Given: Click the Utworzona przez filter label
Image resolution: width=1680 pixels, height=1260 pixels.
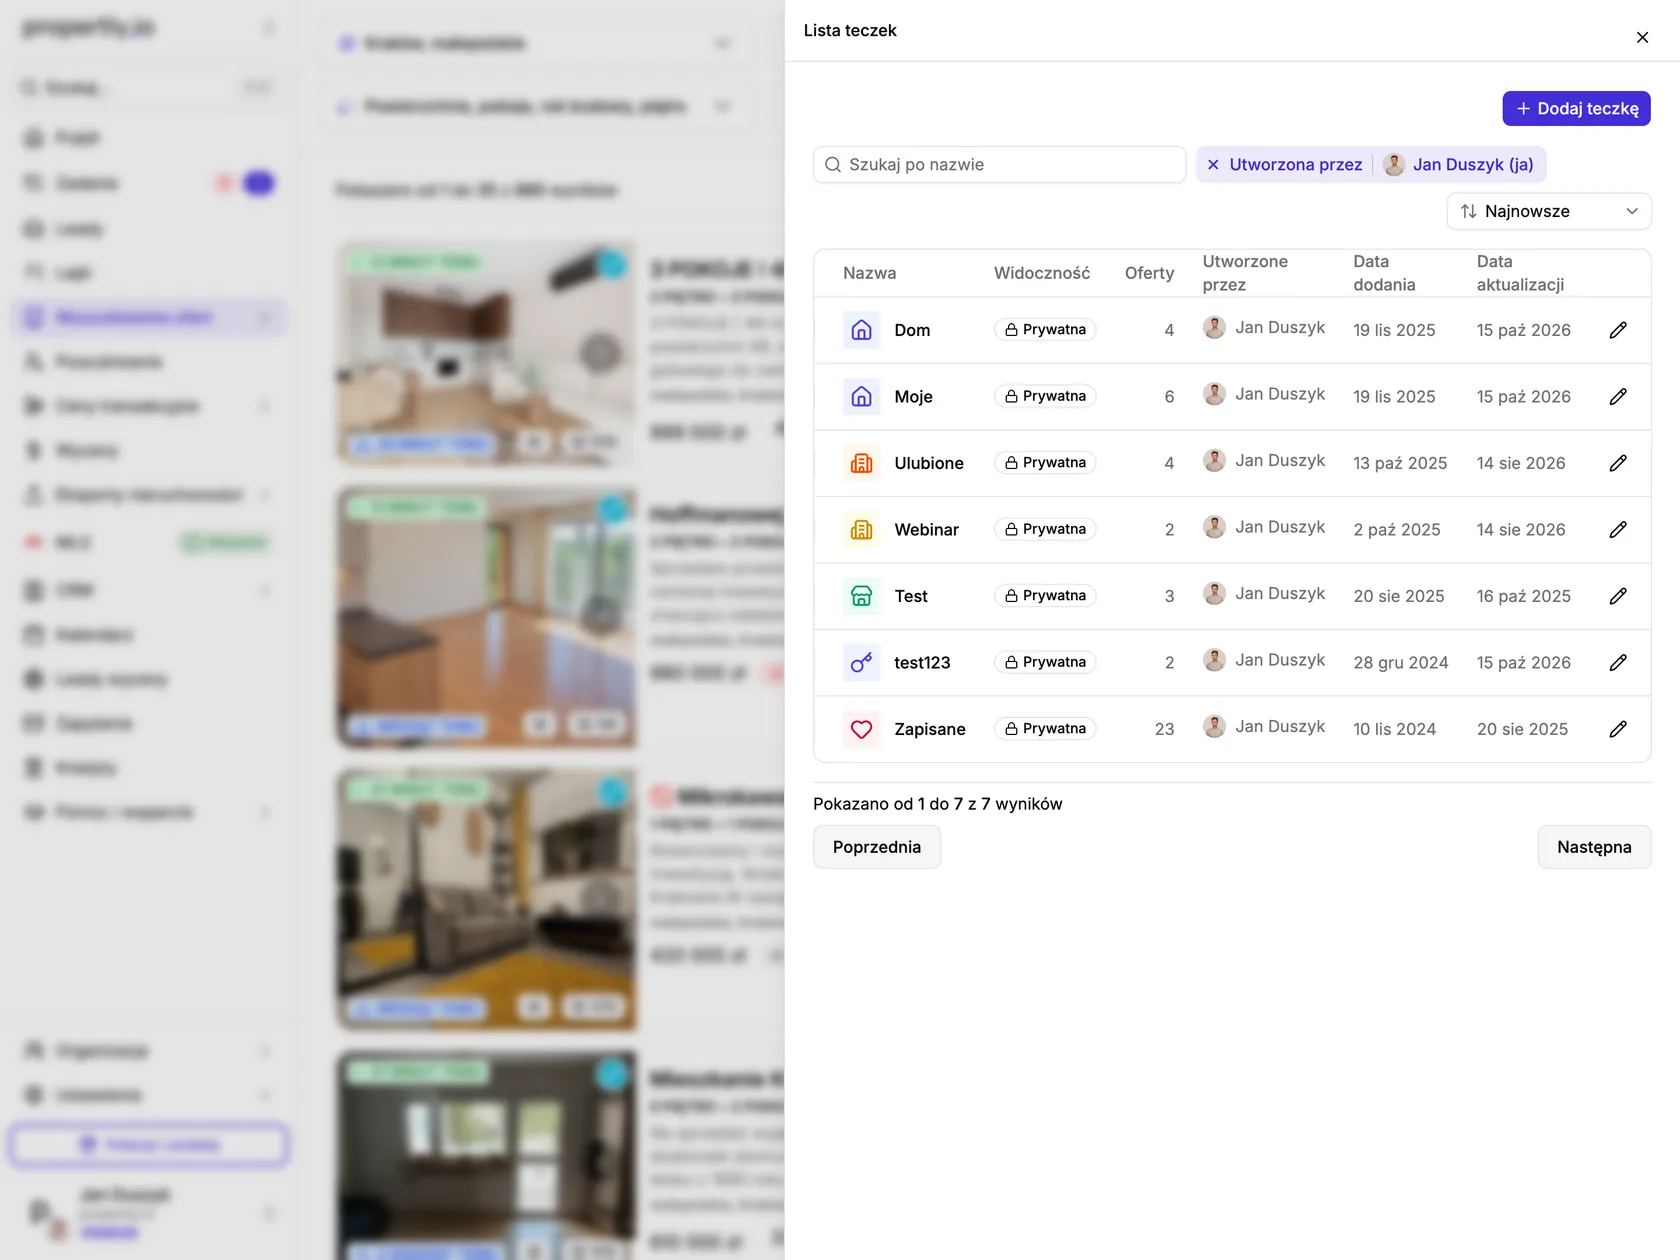Looking at the screenshot, I should pos(1295,165).
